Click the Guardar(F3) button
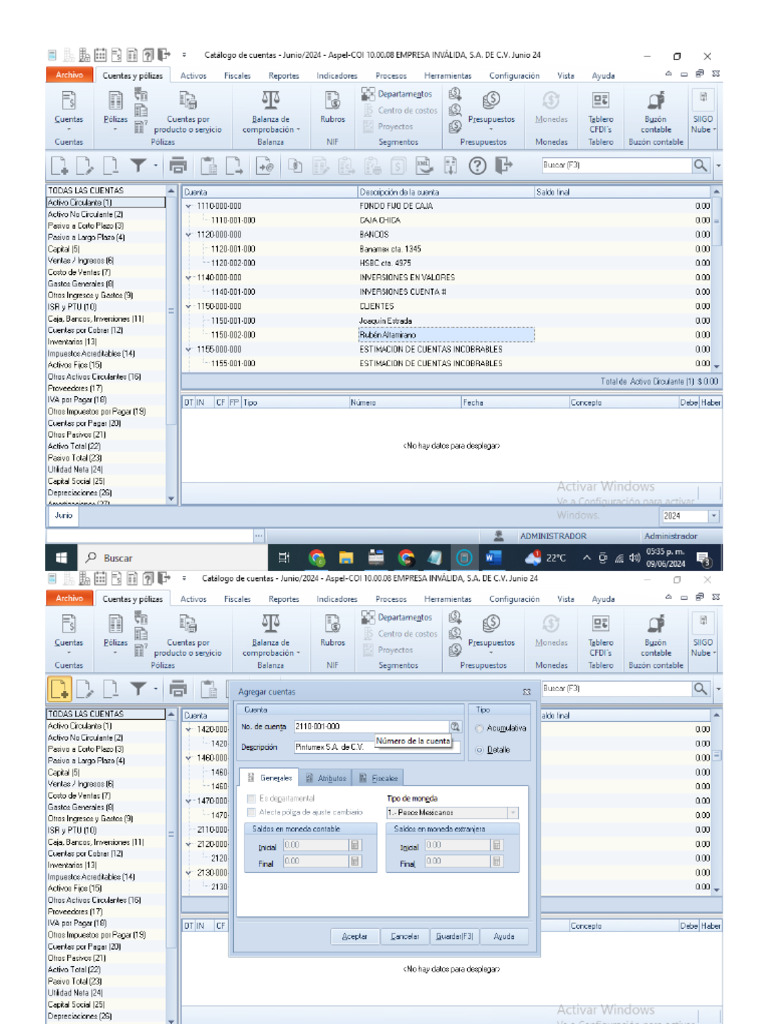Image resolution: width=768 pixels, height=1024 pixels. 455,936
